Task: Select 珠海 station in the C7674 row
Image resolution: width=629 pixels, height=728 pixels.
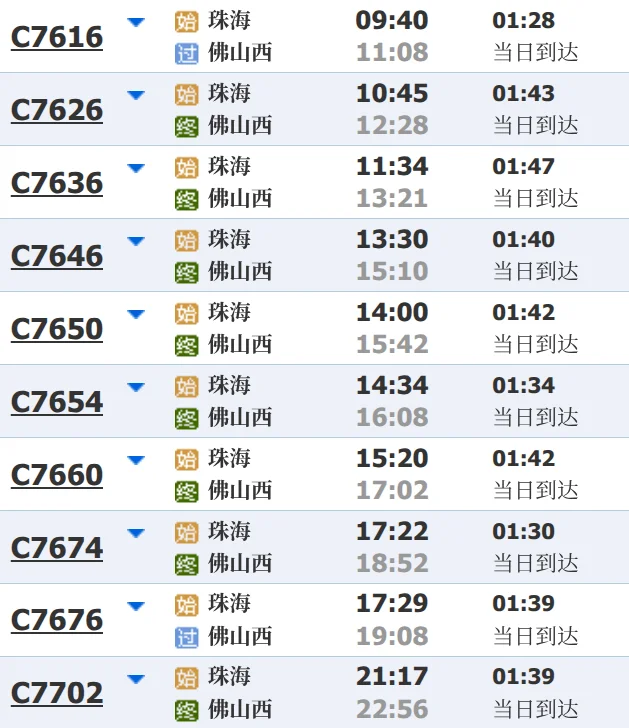Action: [x=229, y=531]
